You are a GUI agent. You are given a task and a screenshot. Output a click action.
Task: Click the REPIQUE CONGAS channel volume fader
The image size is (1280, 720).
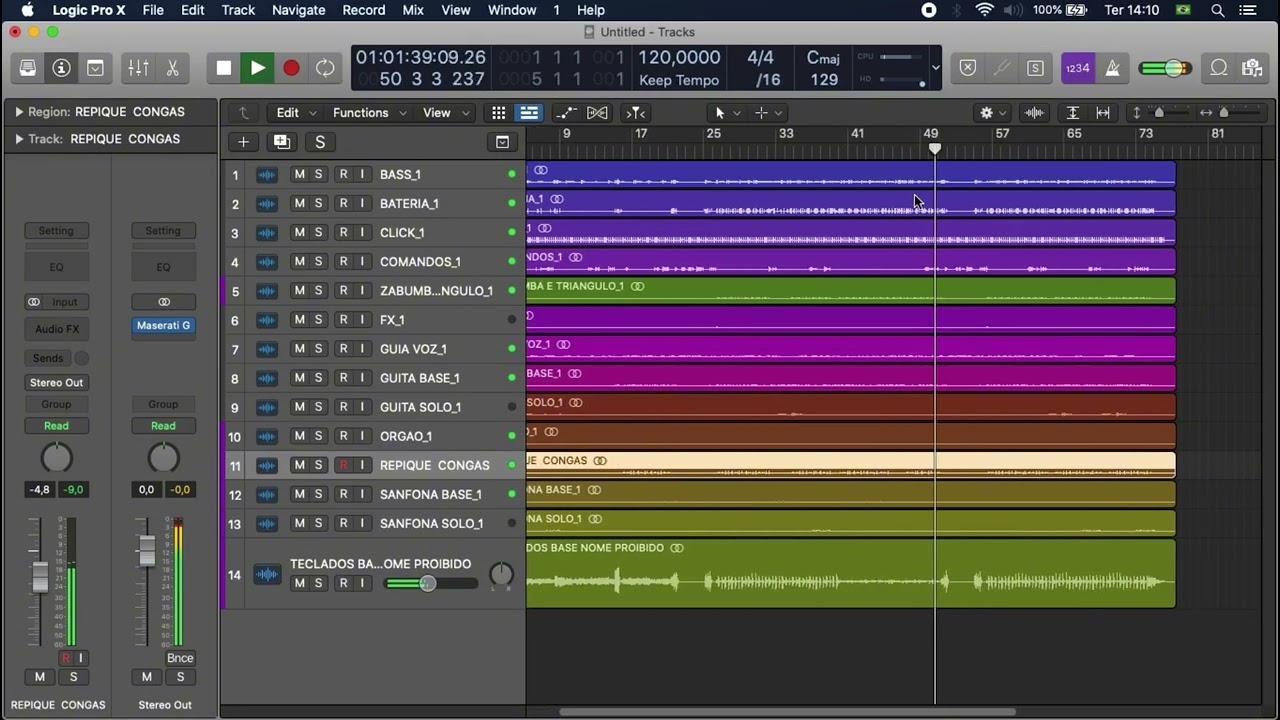(40, 577)
